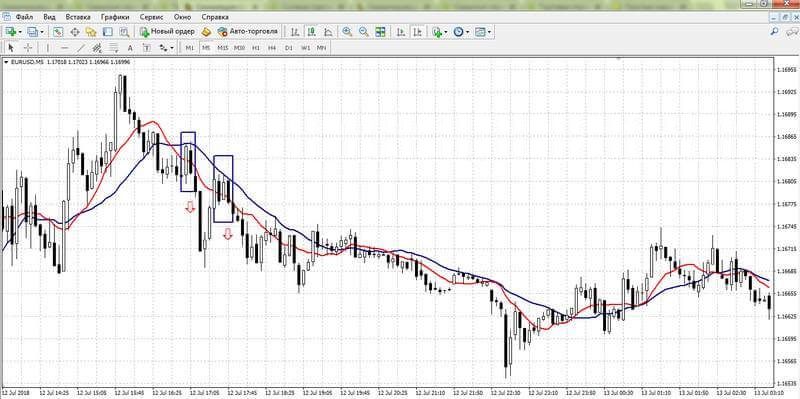Pick the crosshair cursor tool
The width and height of the screenshot is (800, 399).
tap(28, 48)
